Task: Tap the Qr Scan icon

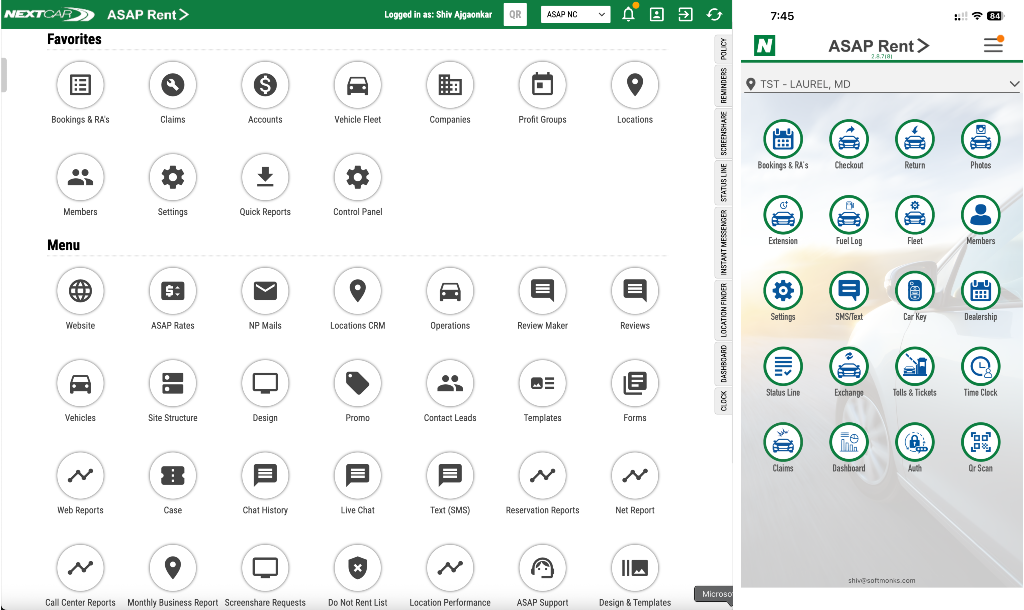Action: point(980,443)
